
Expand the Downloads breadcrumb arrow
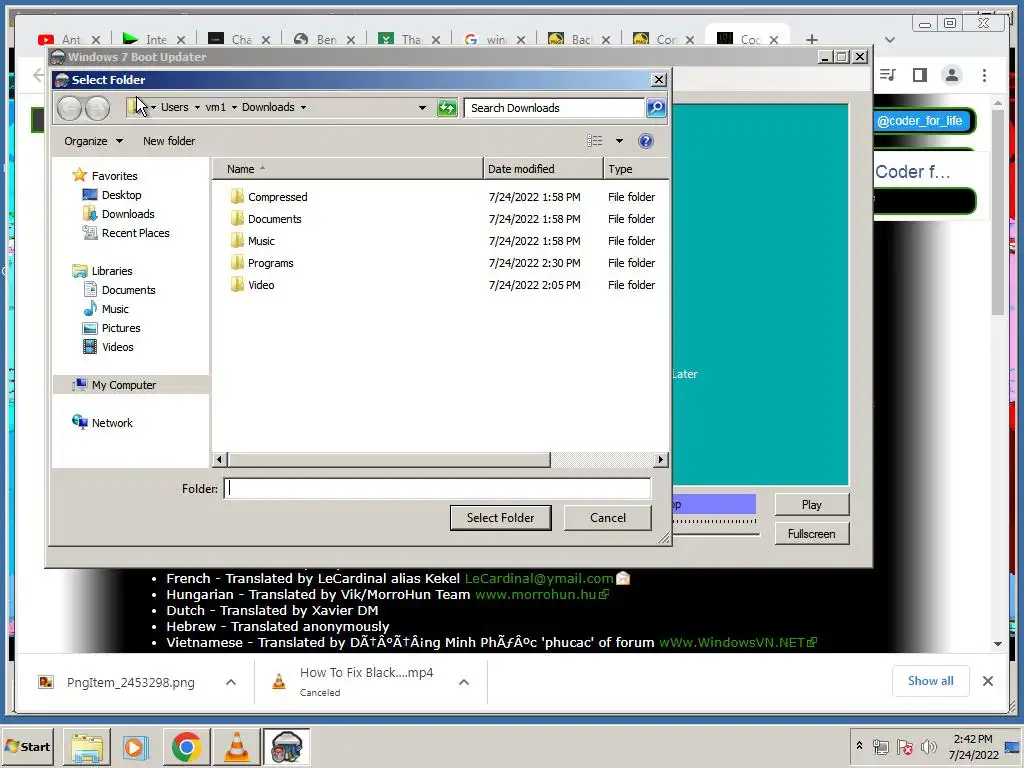[x=303, y=107]
